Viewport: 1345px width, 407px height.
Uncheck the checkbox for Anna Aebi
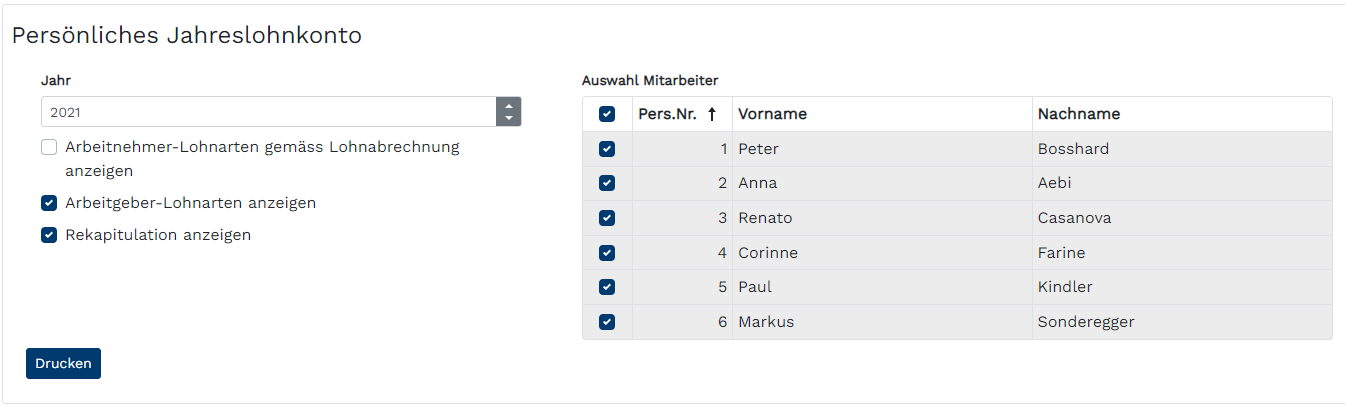(607, 183)
